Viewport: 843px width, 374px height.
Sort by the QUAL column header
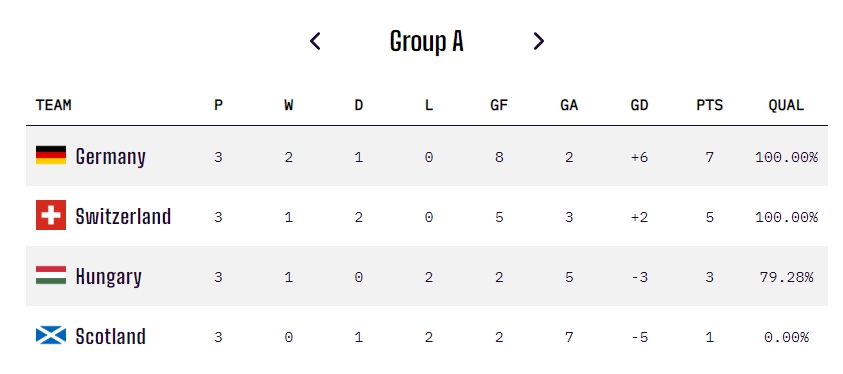tap(786, 105)
